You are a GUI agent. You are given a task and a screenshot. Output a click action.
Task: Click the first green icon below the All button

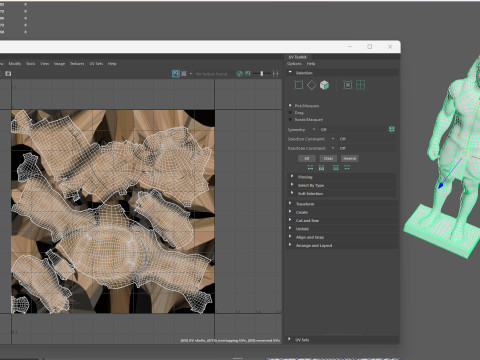pyautogui.click(x=310, y=167)
